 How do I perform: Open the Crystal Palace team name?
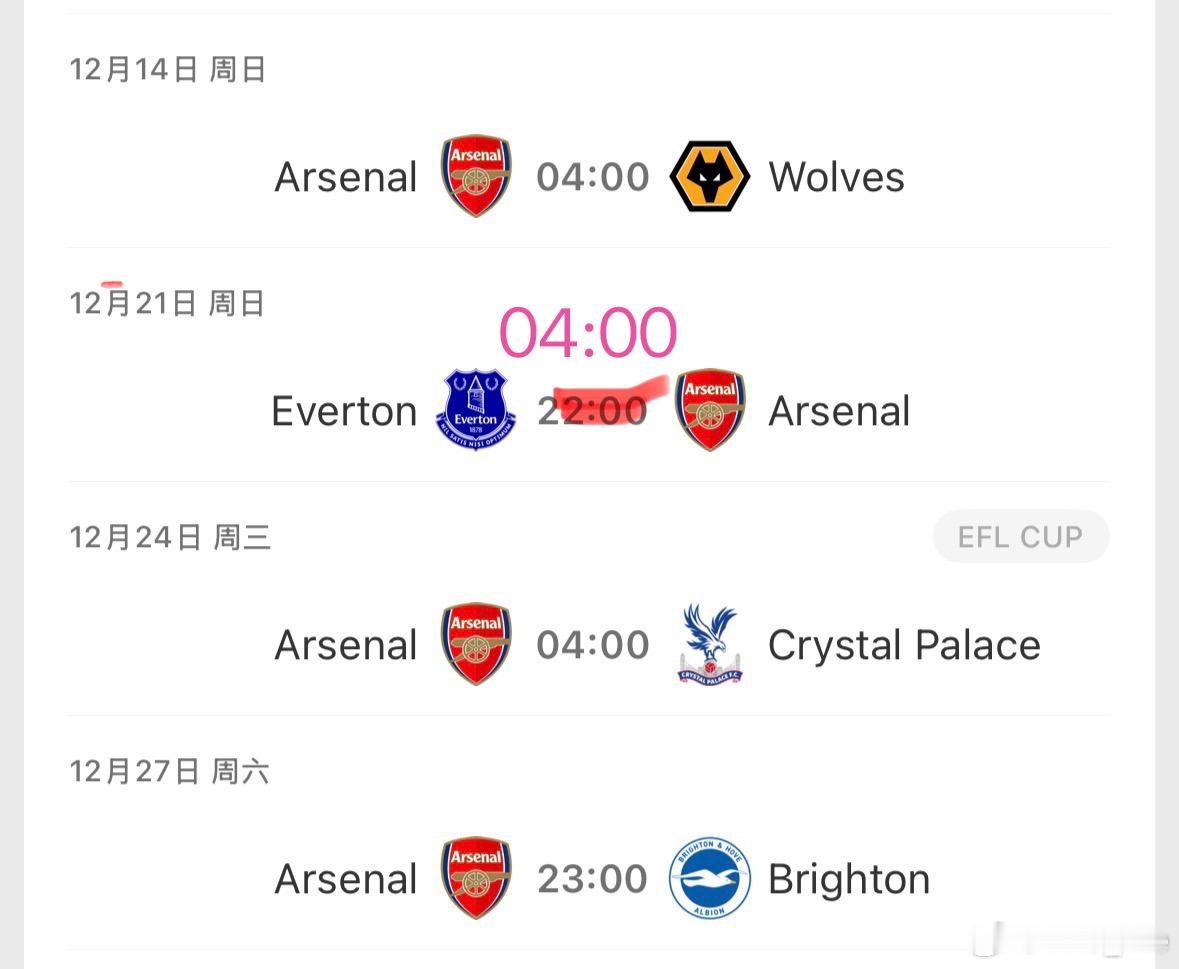[x=903, y=645]
